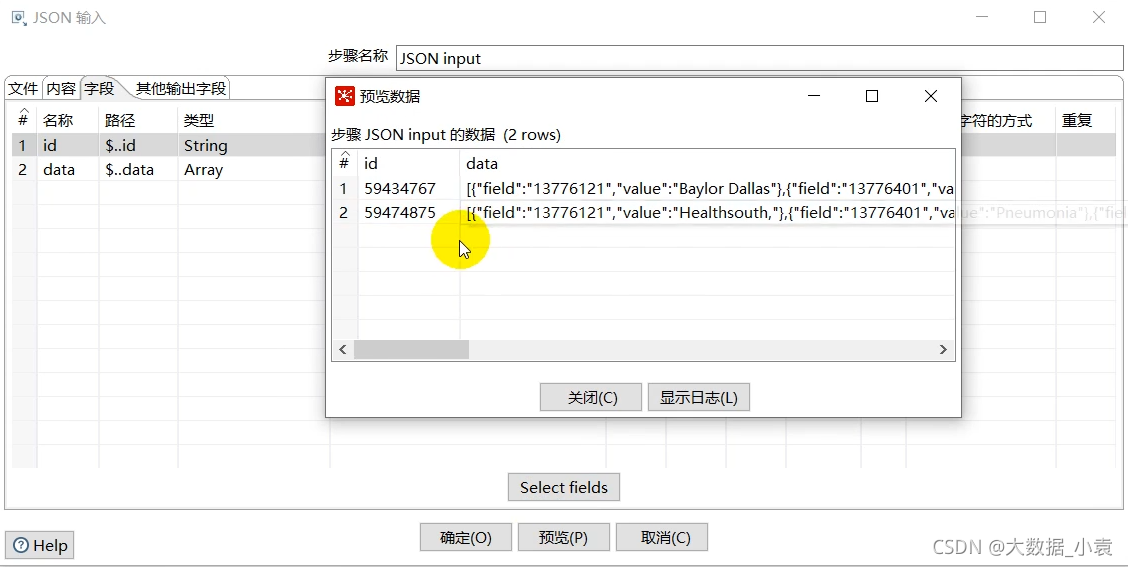This screenshot has height=567, width=1128.
Task: Click left arrow of preview horizontal scrollbar
Action: click(x=342, y=350)
